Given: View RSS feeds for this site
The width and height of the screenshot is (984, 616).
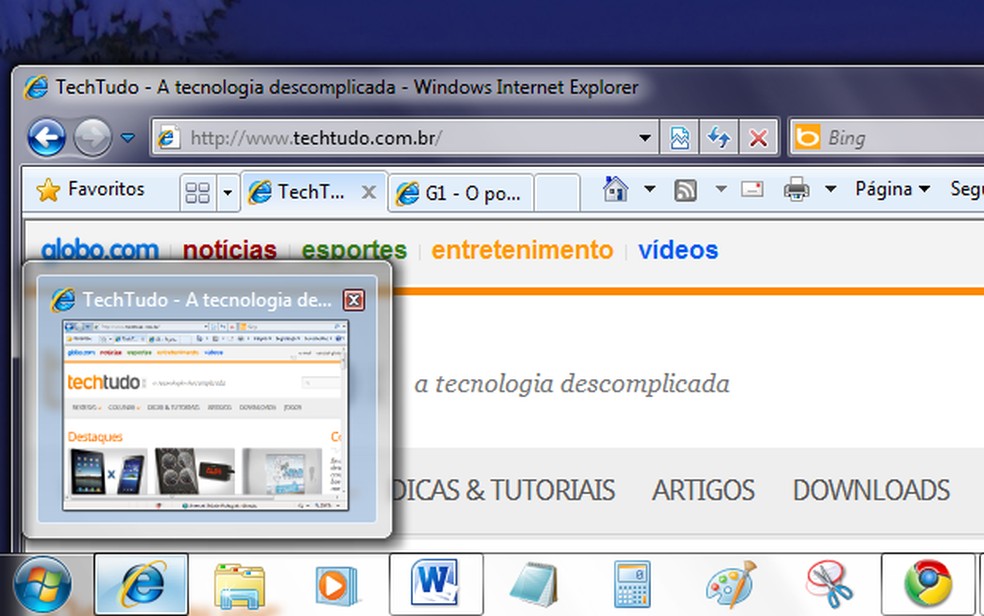Looking at the screenshot, I should click(686, 190).
